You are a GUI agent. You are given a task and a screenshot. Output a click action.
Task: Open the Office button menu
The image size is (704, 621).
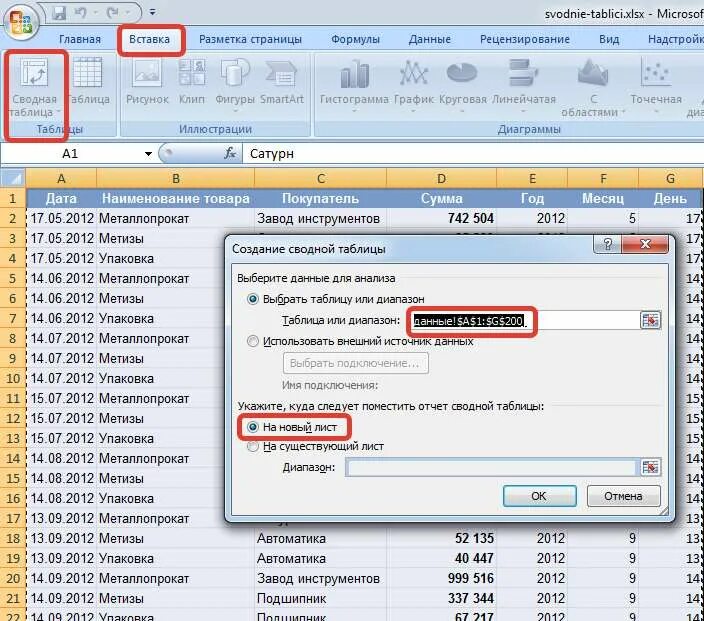click(x=21, y=22)
